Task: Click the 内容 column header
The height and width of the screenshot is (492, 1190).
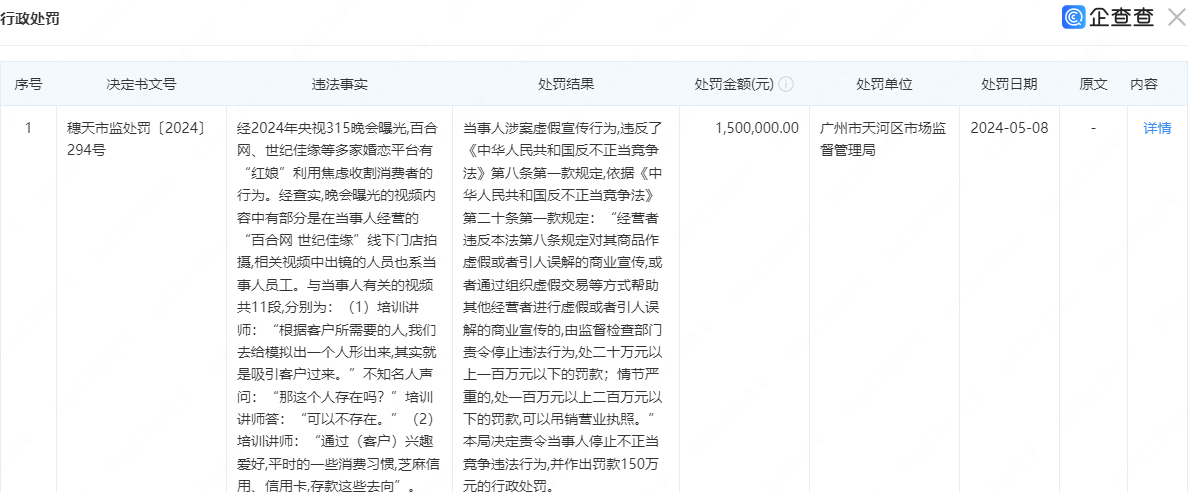Action: (x=1144, y=84)
